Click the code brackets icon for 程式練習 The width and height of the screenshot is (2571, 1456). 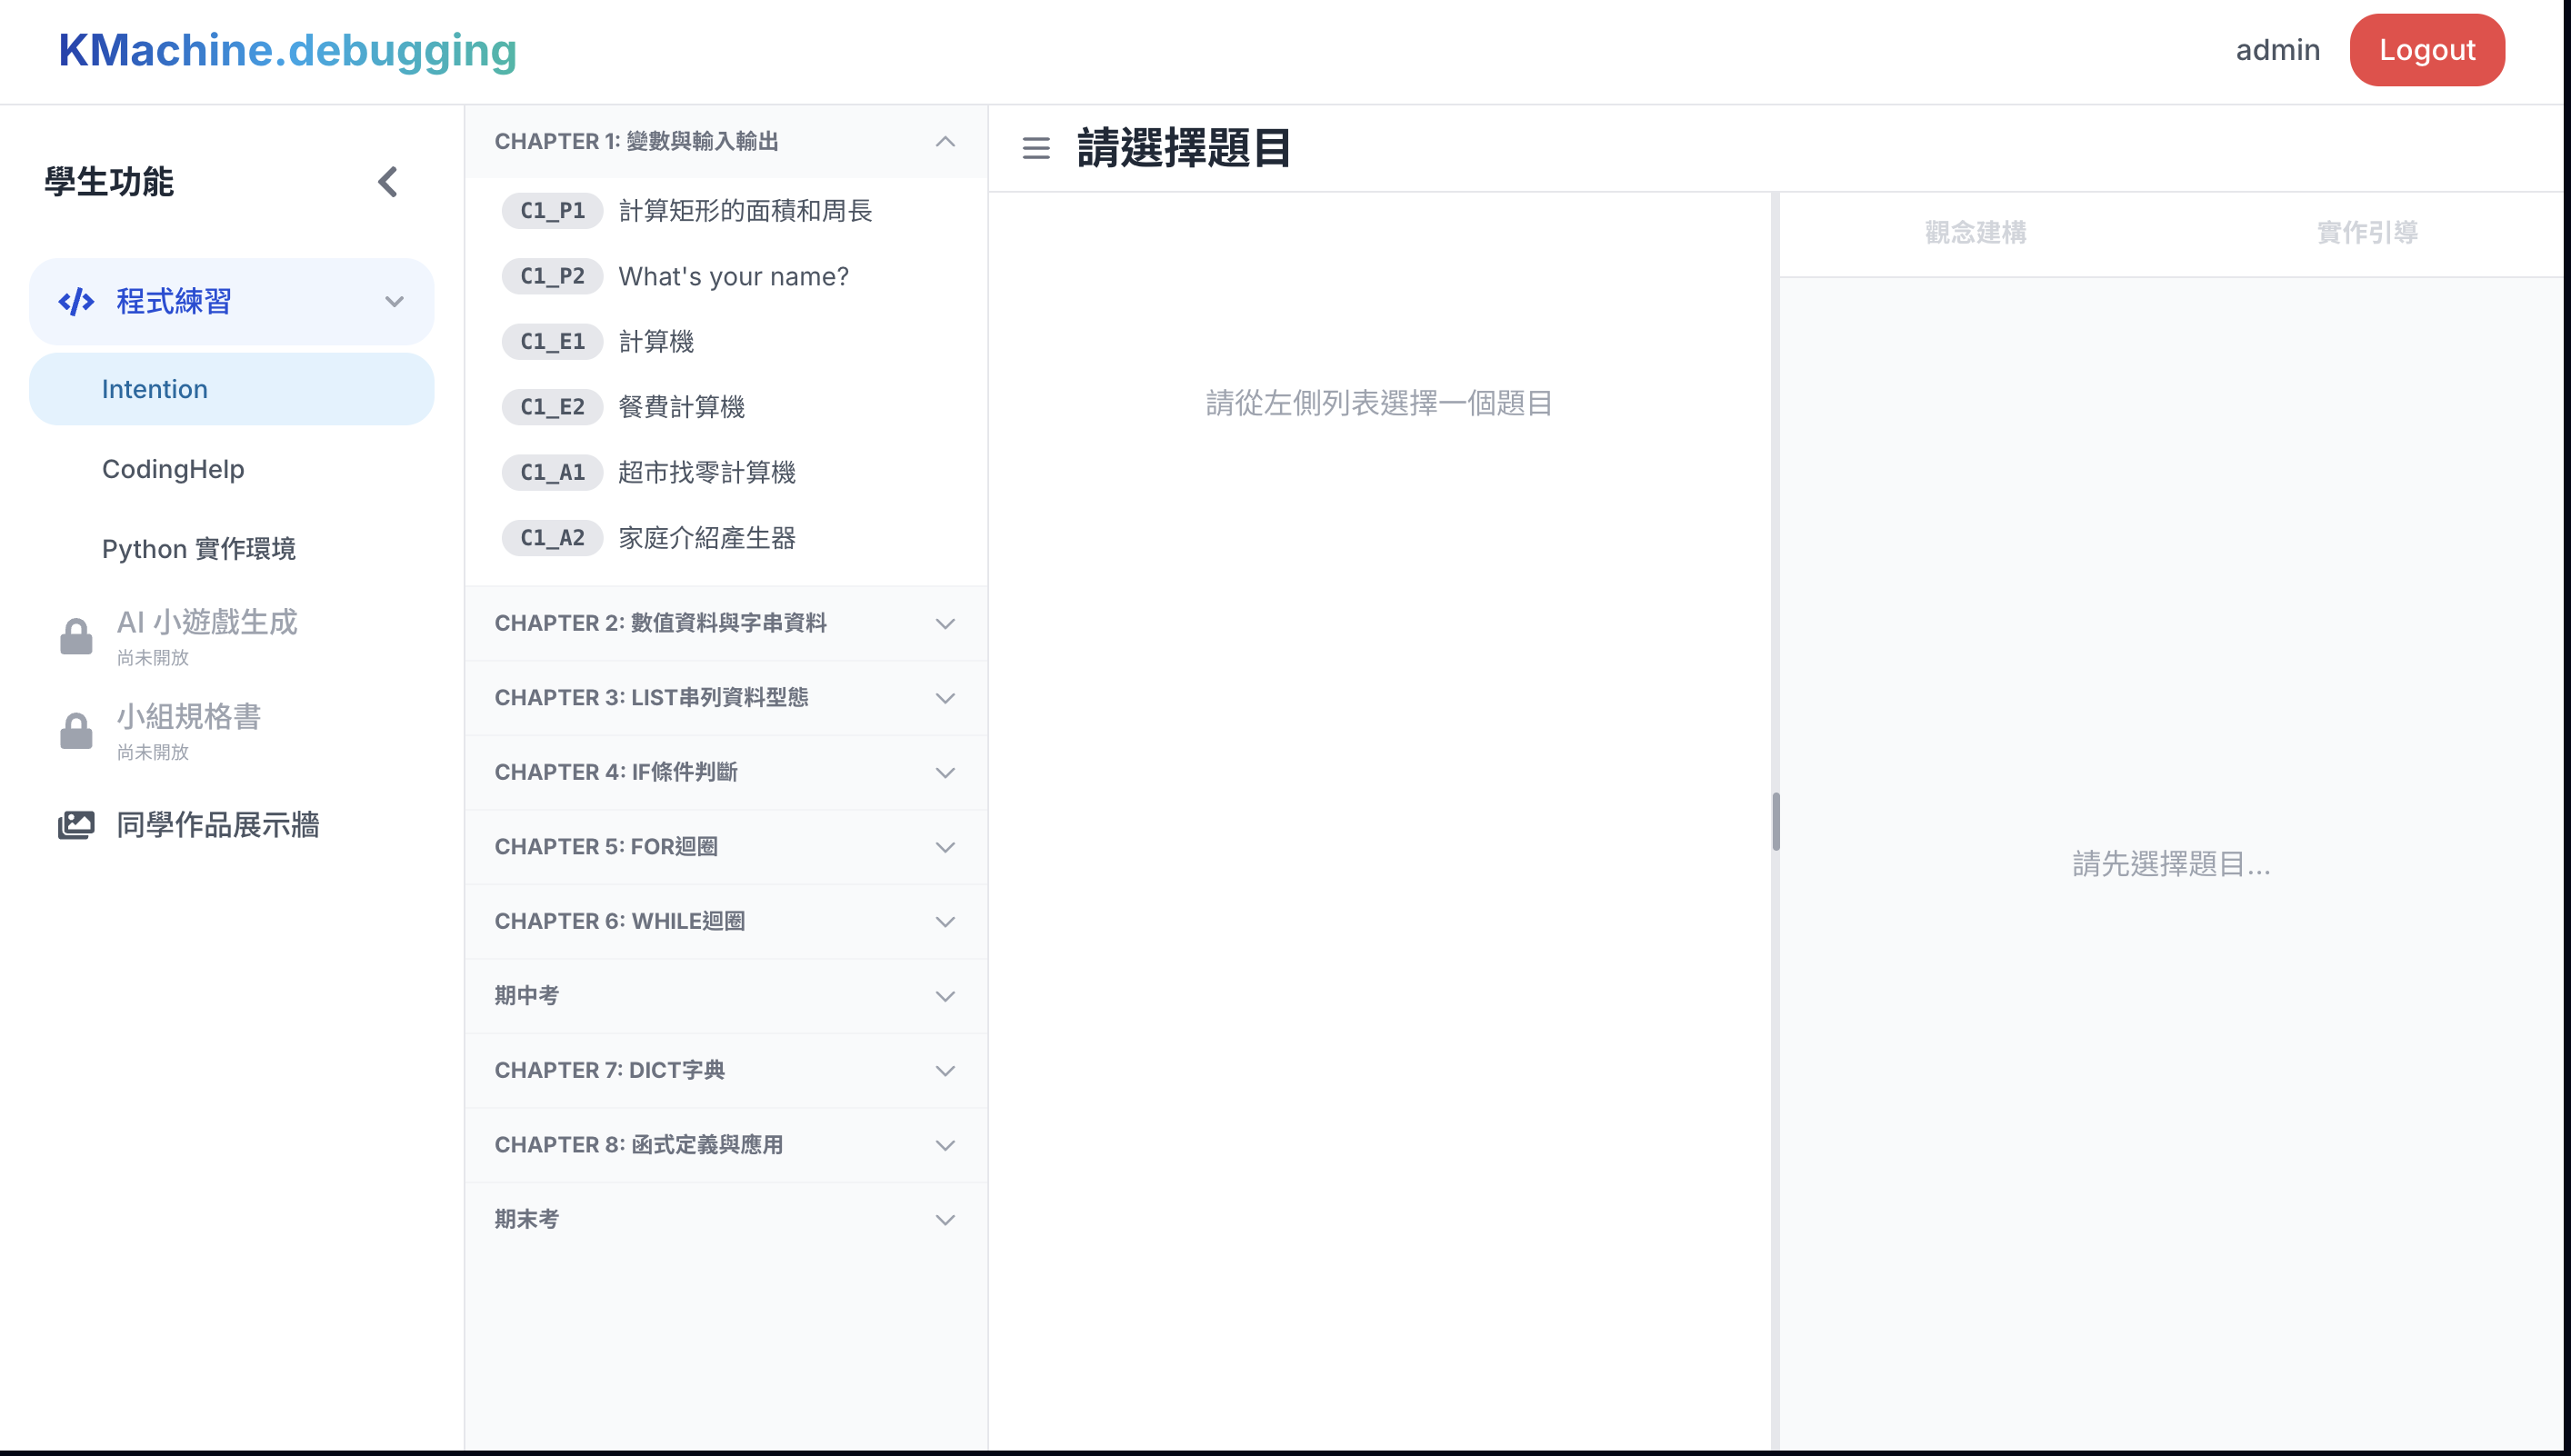click(x=76, y=302)
